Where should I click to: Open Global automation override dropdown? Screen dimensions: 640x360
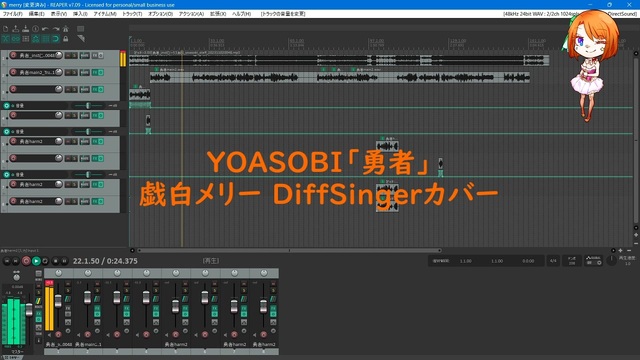click(594, 260)
